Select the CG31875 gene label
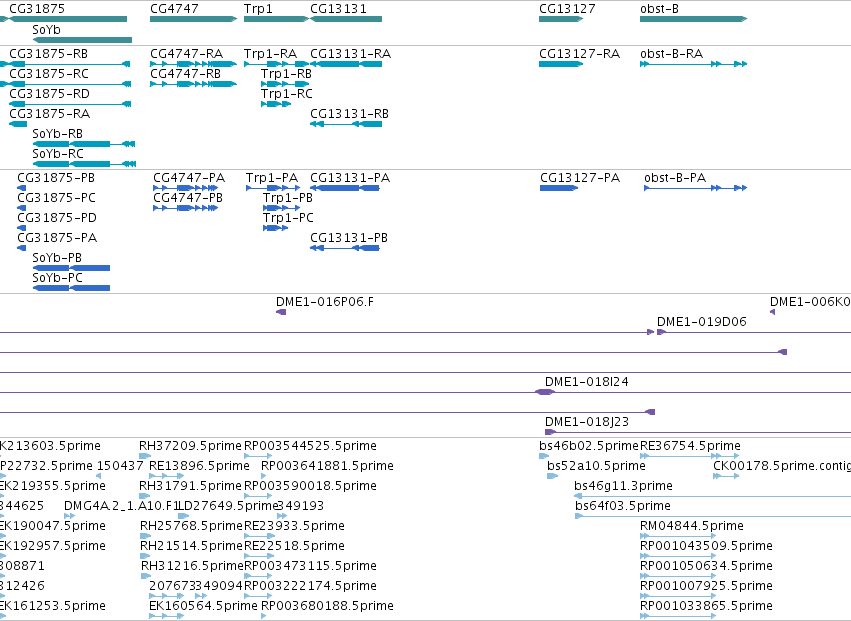851x621 pixels. tap(37, 9)
